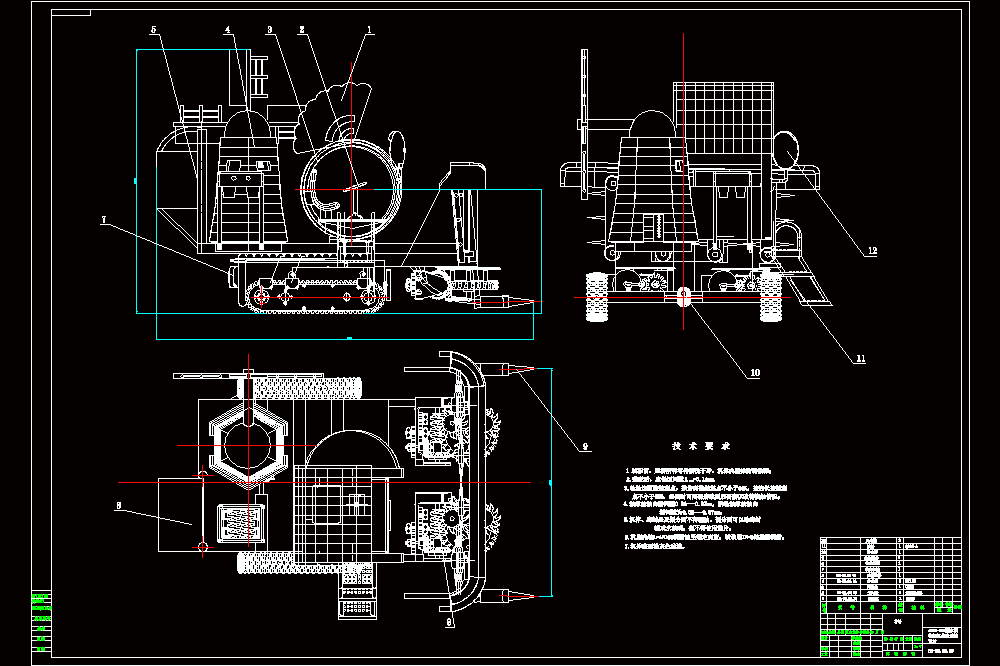Pick part callout number 12
Viewport: 1000px width, 666px height.
(x=872, y=251)
